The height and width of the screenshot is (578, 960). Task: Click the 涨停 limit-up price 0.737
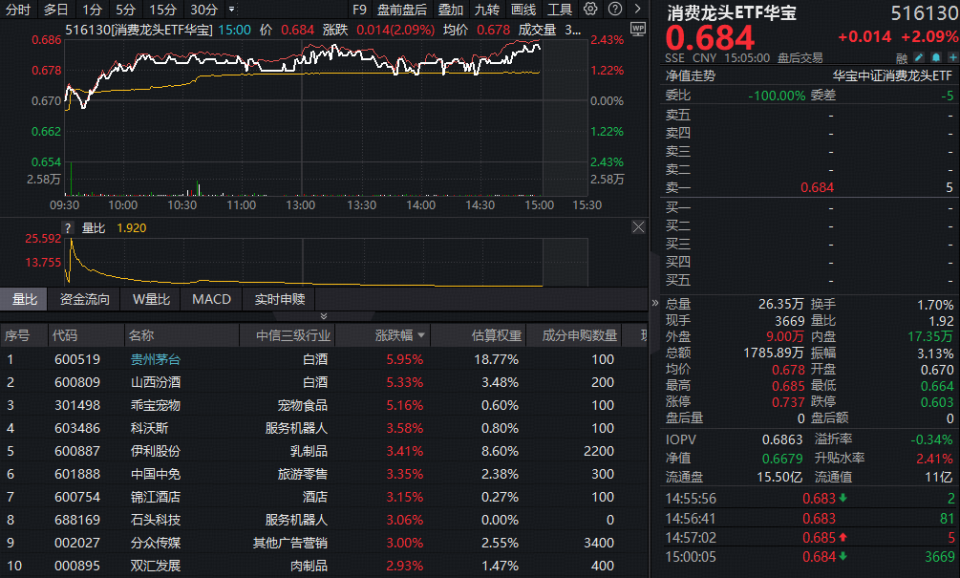tap(789, 402)
